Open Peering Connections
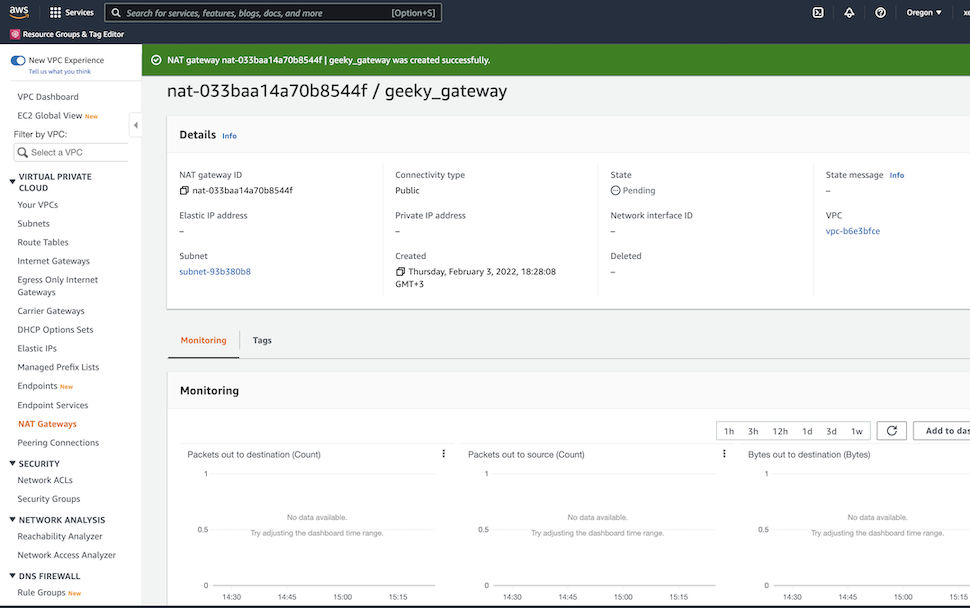Screen dimensions: 970x608 [x=58, y=443]
